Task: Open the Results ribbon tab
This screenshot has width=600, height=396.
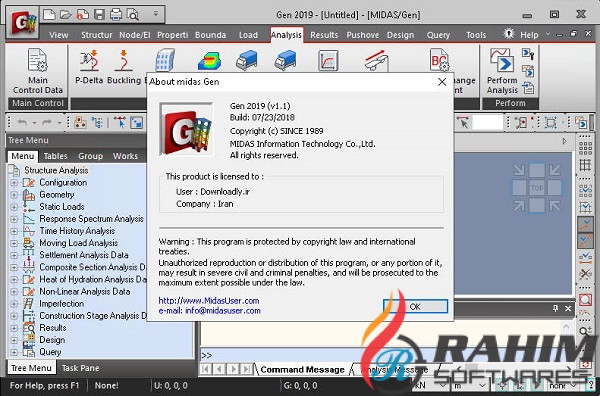Action: click(324, 35)
